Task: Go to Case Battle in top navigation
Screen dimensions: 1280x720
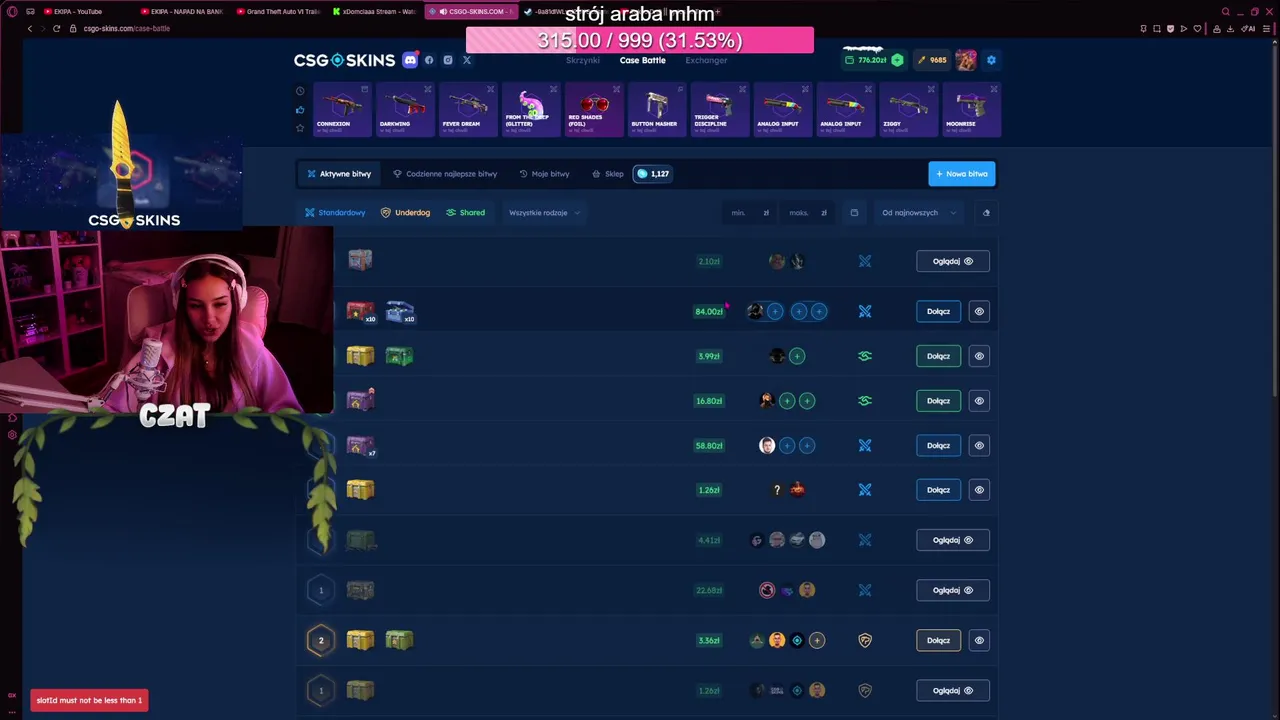Action: (x=642, y=60)
